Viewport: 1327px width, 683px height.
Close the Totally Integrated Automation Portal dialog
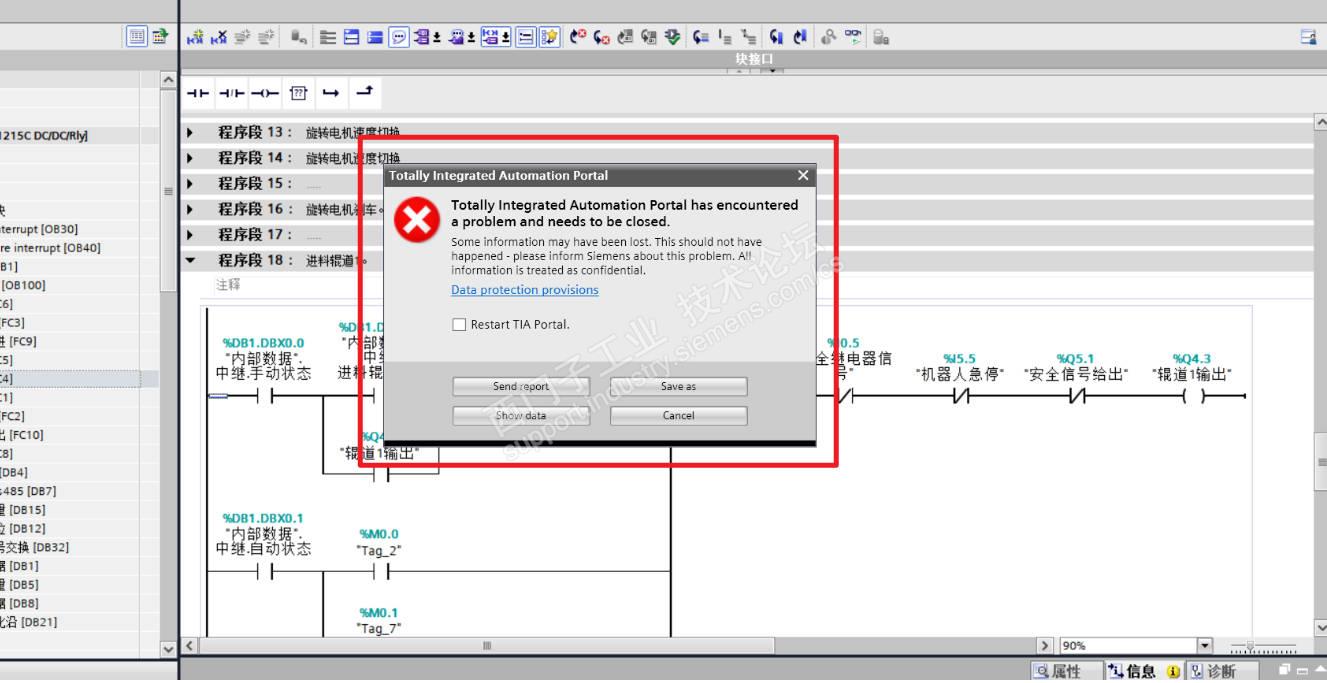tap(803, 175)
